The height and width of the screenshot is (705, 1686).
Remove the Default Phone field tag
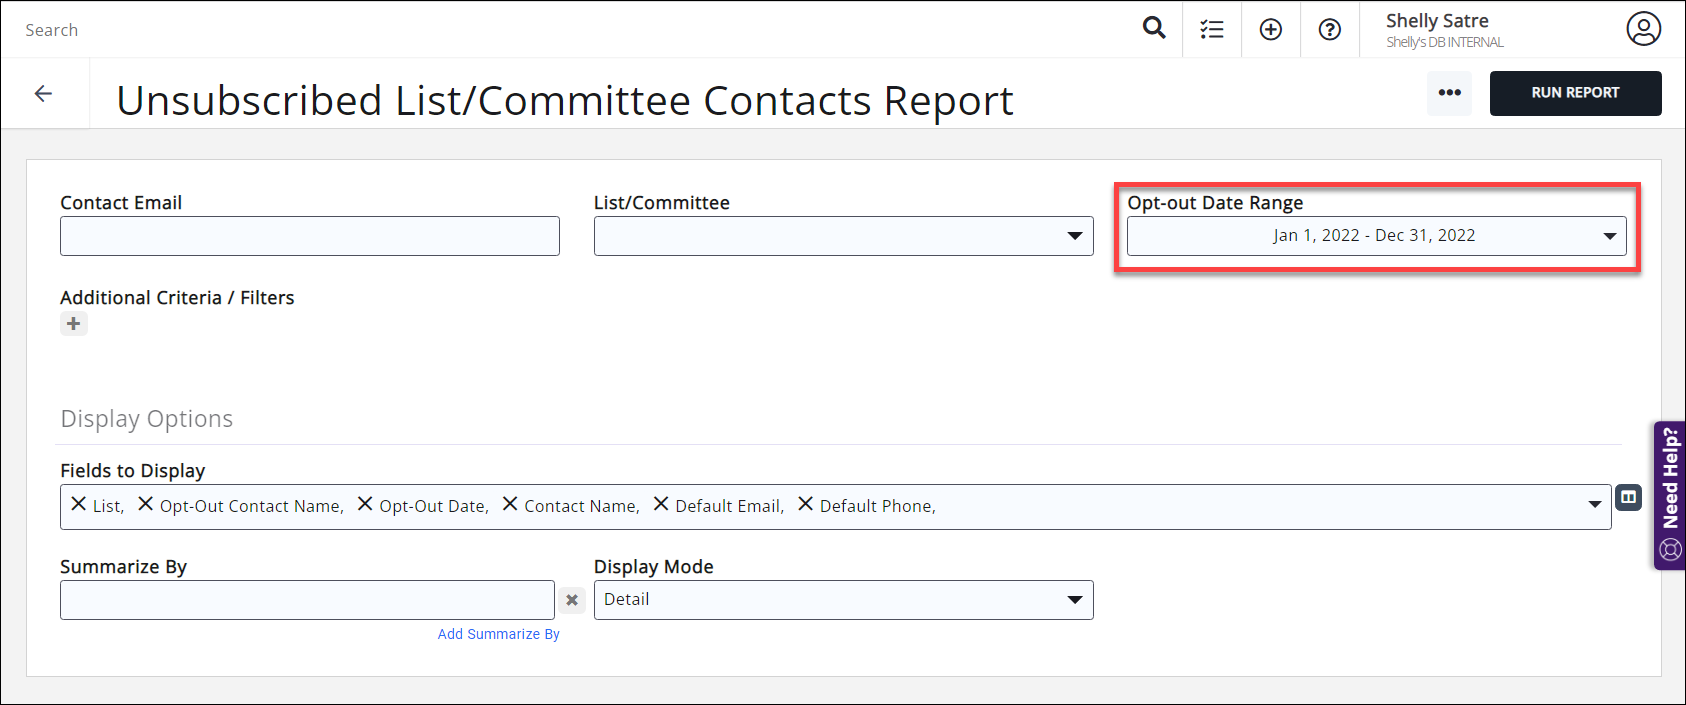click(x=805, y=504)
